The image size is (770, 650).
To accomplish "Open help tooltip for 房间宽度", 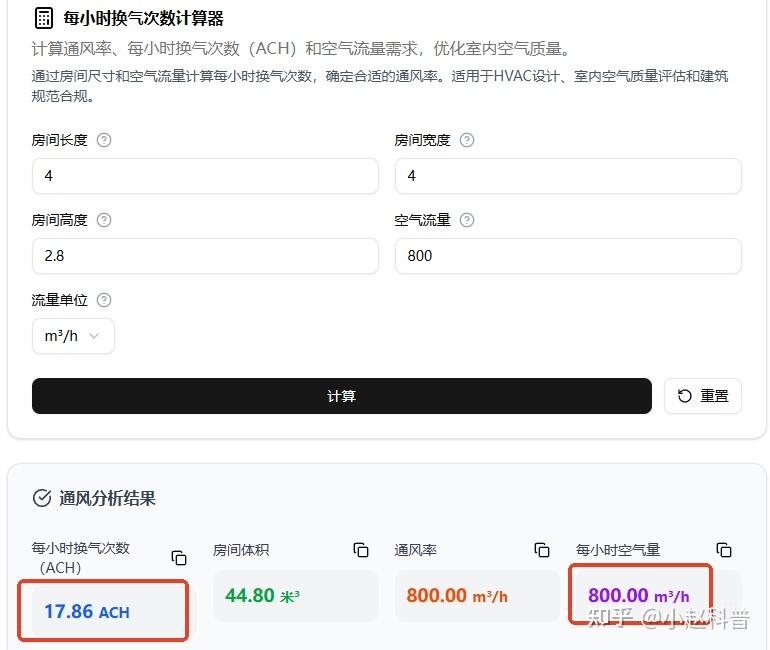I will point(467,140).
